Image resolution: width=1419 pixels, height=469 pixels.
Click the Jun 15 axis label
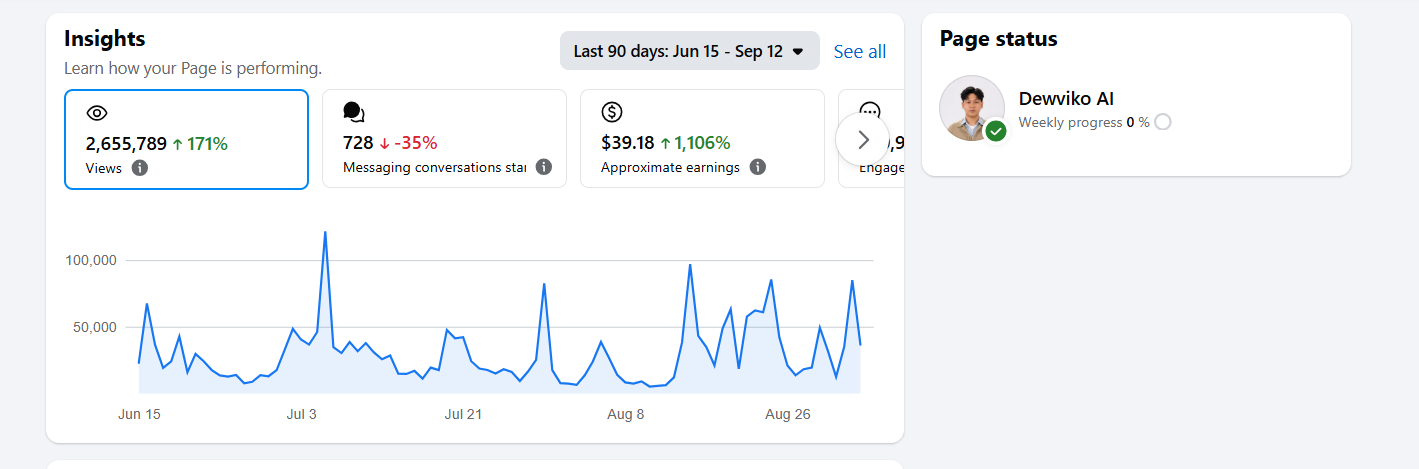(x=139, y=414)
